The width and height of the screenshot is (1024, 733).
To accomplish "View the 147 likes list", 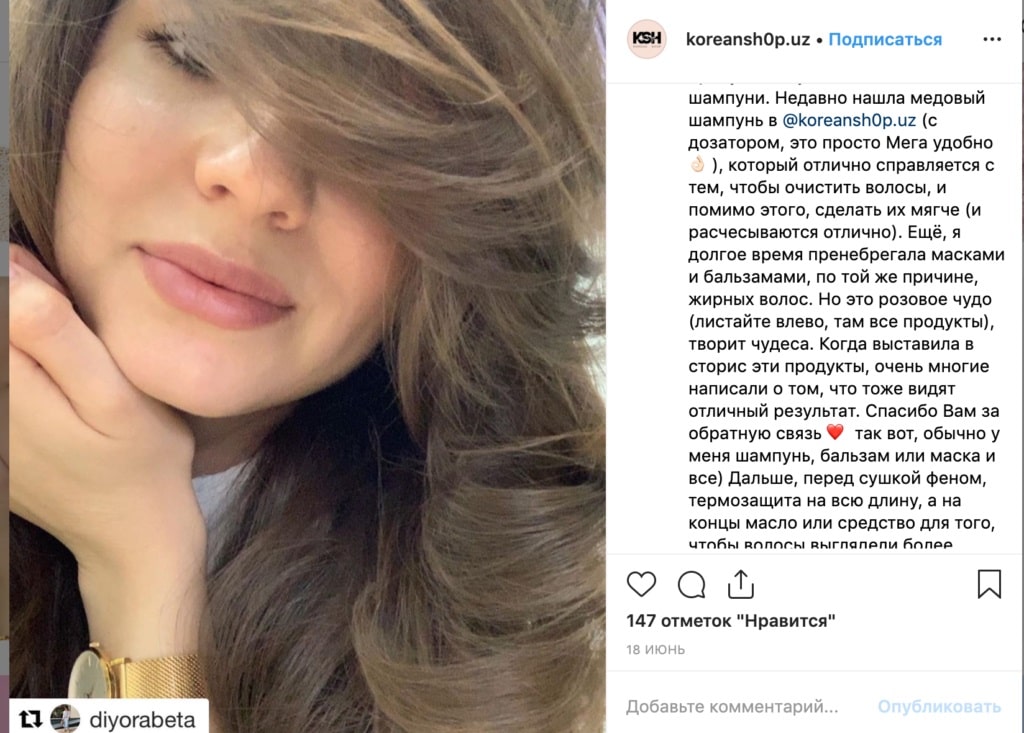I will coord(731,621).
